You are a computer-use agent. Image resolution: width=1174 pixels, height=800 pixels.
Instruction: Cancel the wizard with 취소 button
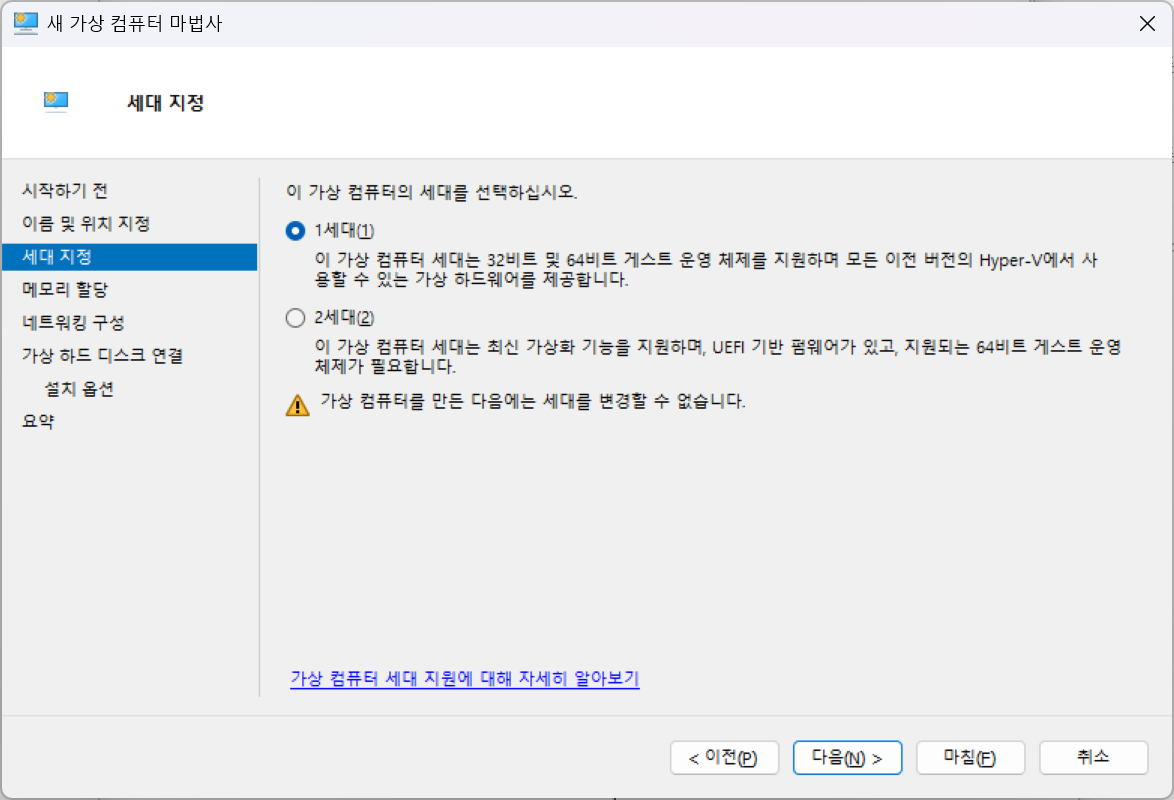[x=1093, y=757]
